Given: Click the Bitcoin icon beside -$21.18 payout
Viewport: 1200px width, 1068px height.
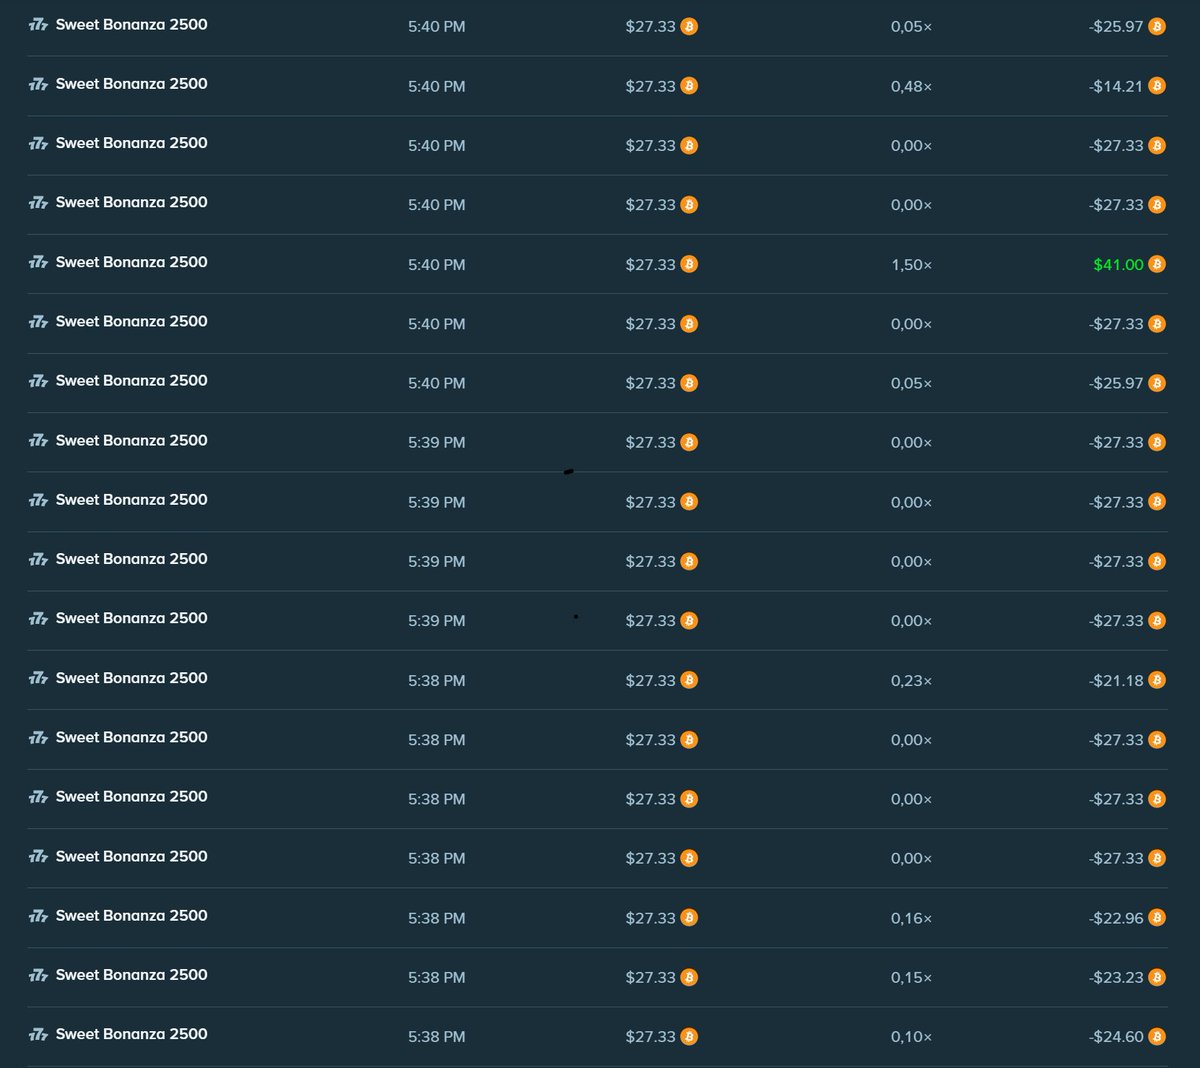Looking at the screenshot, I should pyautogui.click(x=1157, y=680).
